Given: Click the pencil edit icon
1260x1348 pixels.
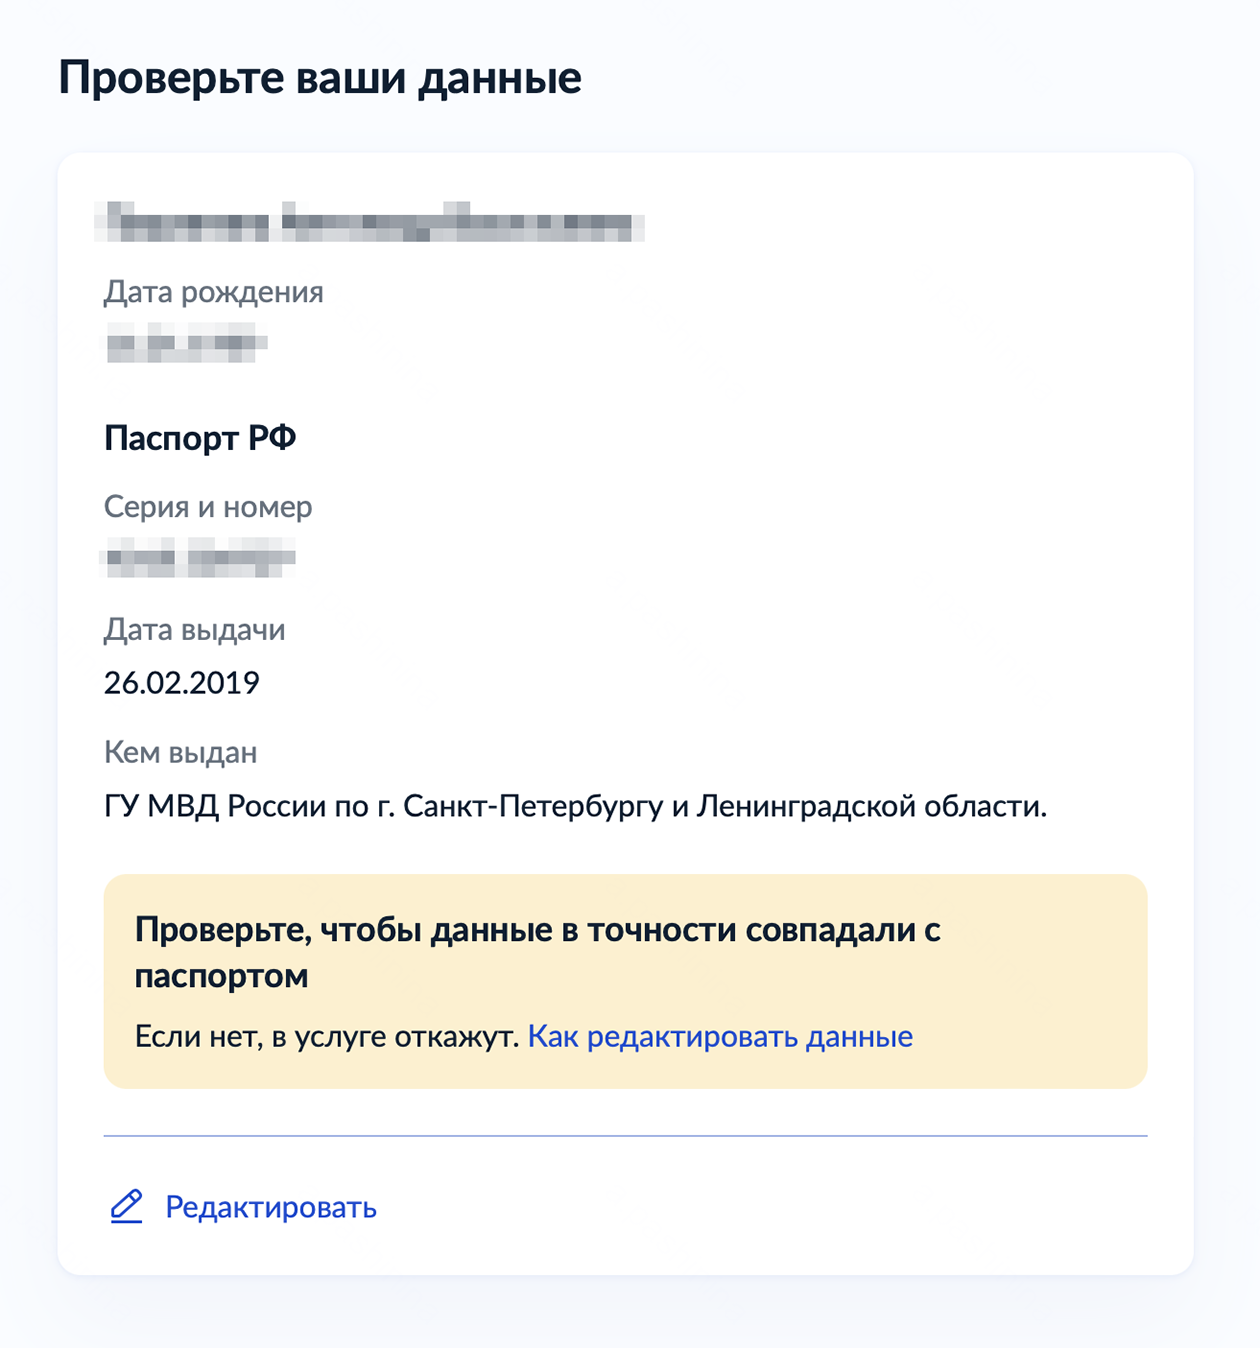Looking at the screenshot, I should [x=126, y=1207].
